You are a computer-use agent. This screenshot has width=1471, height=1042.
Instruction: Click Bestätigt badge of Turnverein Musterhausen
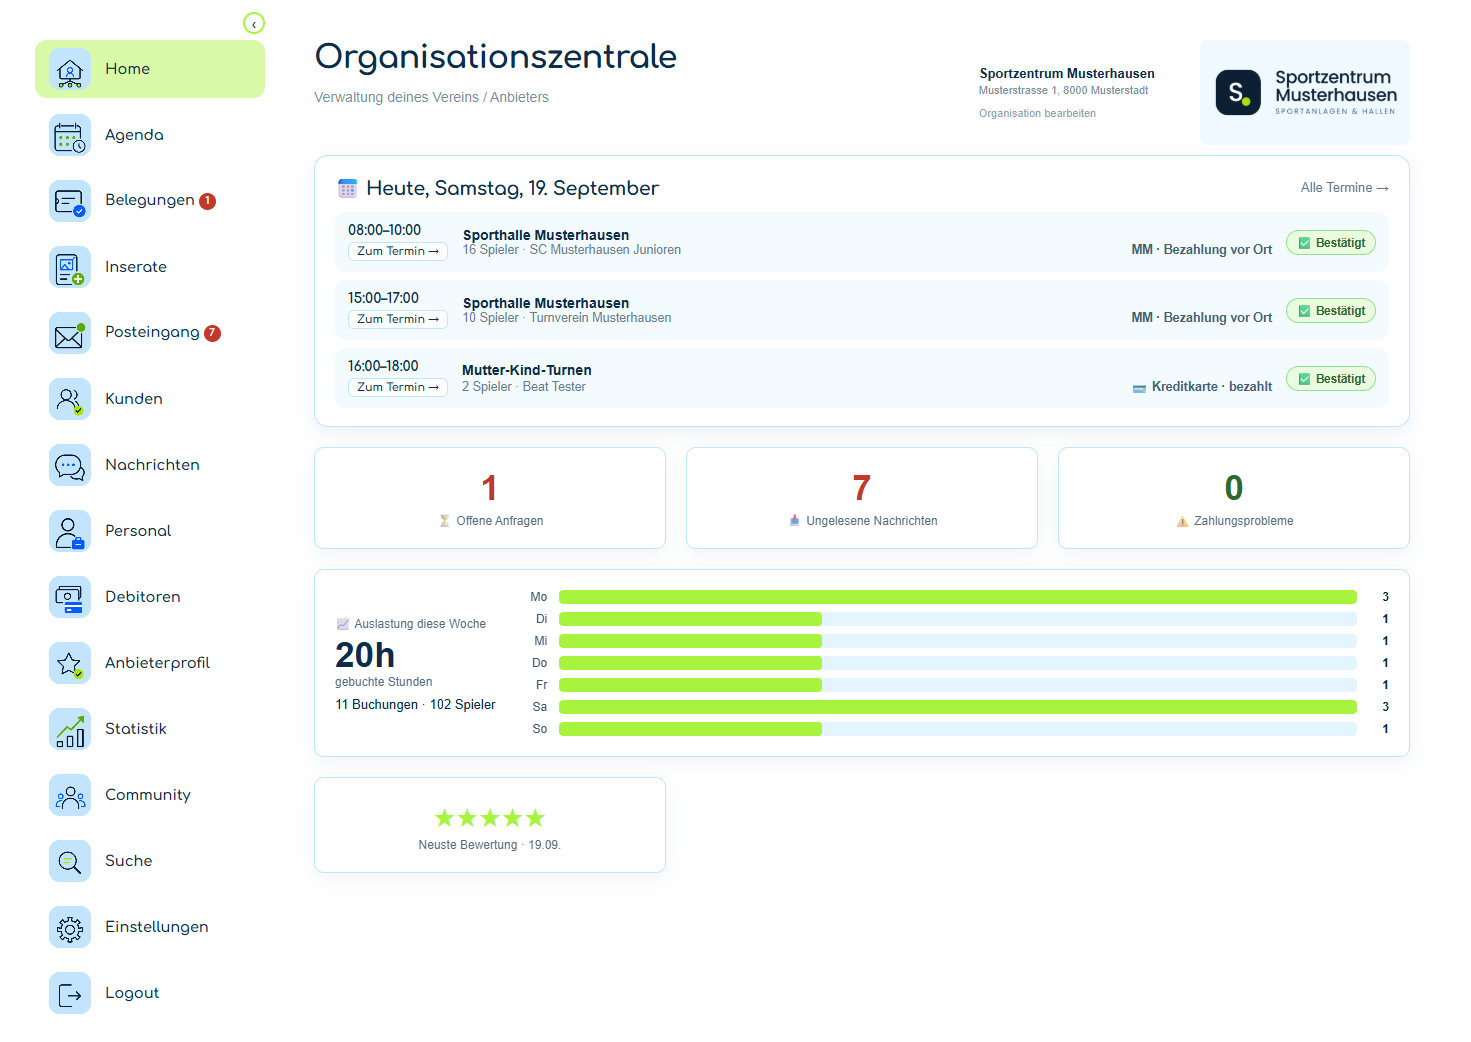(1331, 311)
